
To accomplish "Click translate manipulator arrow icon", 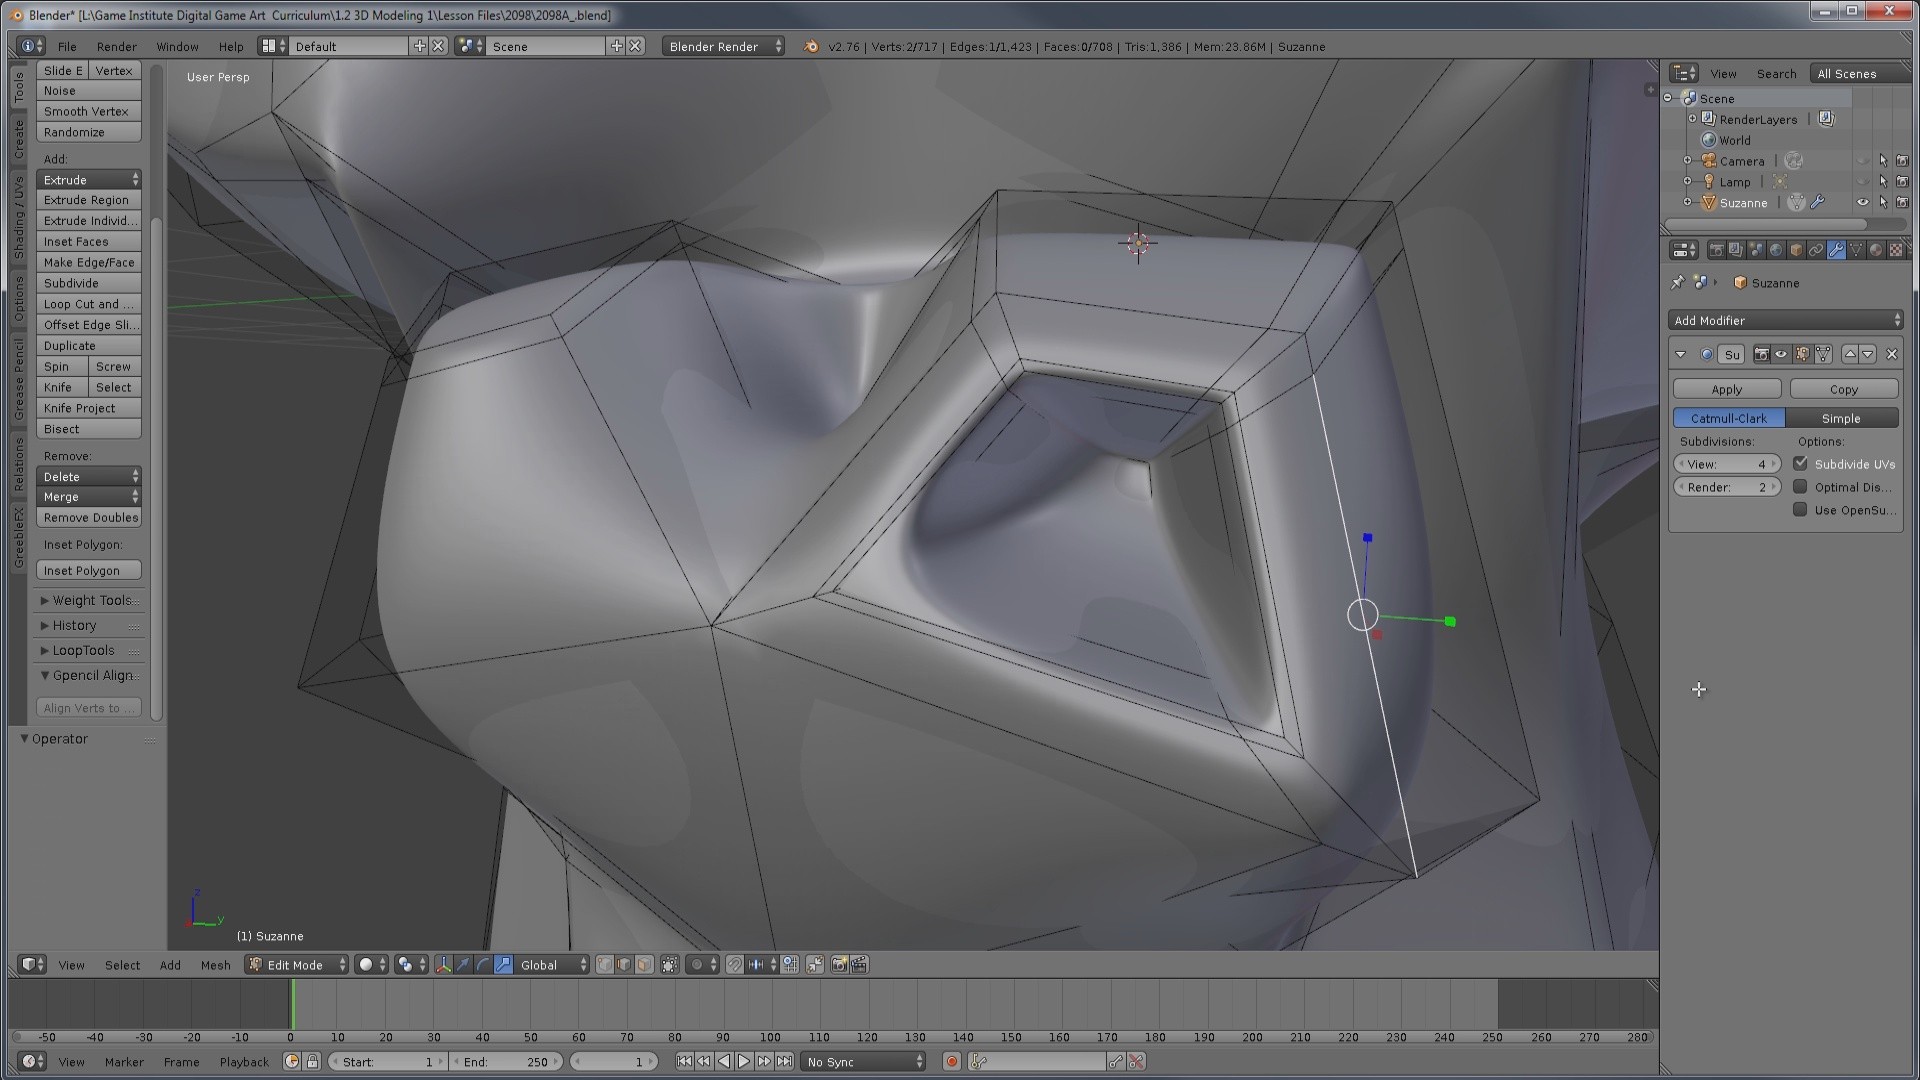I will click(463, 965).
